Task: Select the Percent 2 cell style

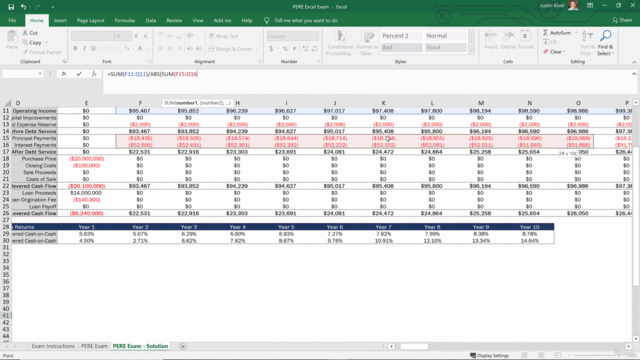Action: pyautogui.click(x=401, y=36)
